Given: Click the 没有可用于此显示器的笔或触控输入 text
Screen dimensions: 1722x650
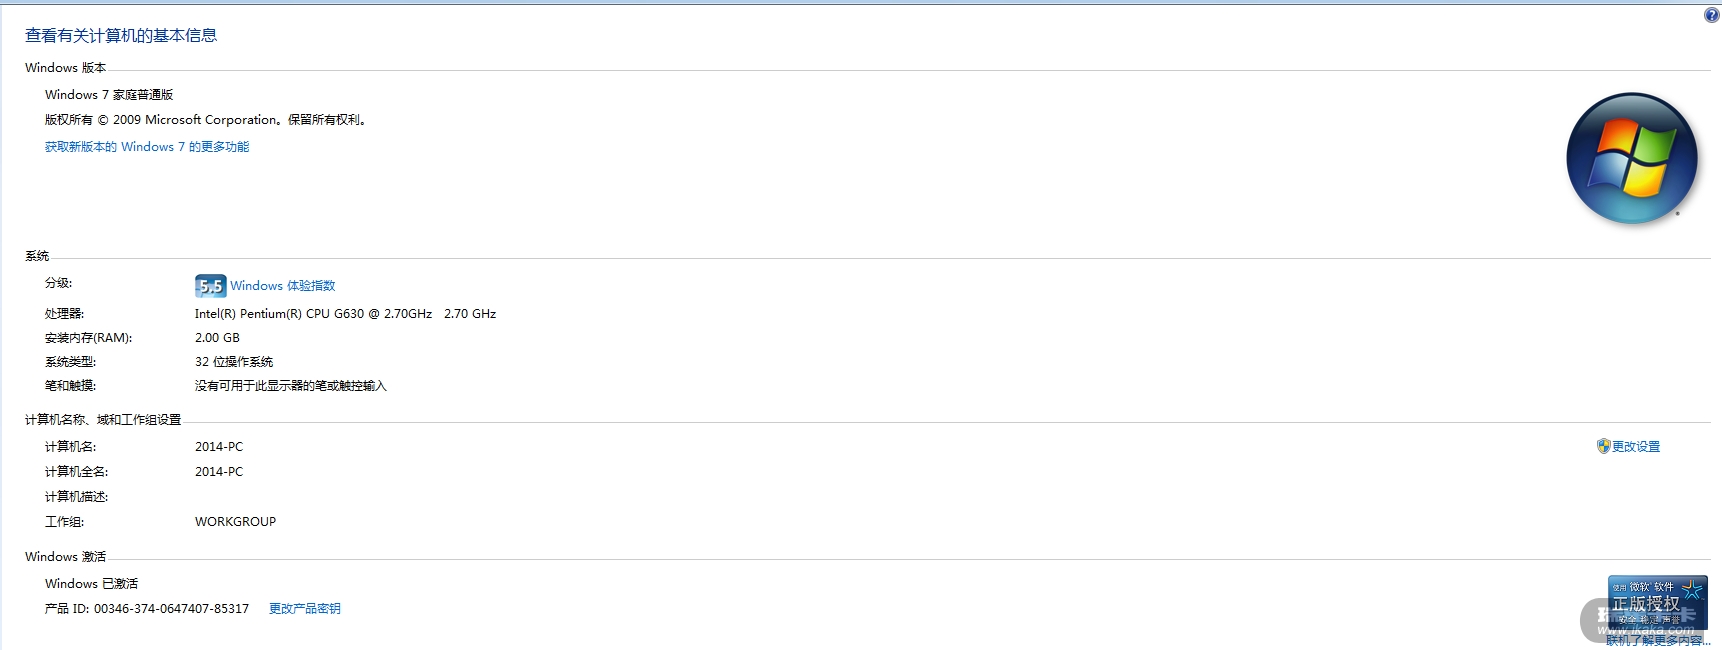Looking at the screenshot, I should 290,386.
